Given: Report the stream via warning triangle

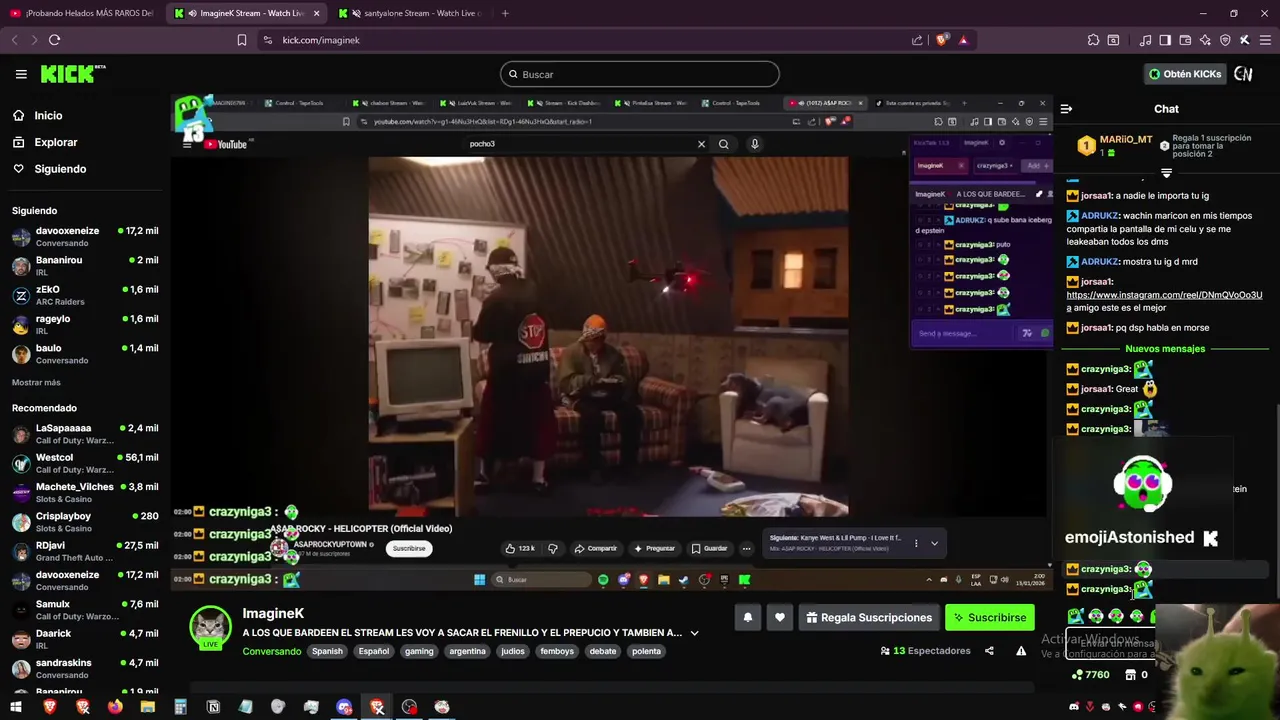Looking at the screenshot, I should (1021, 651).
